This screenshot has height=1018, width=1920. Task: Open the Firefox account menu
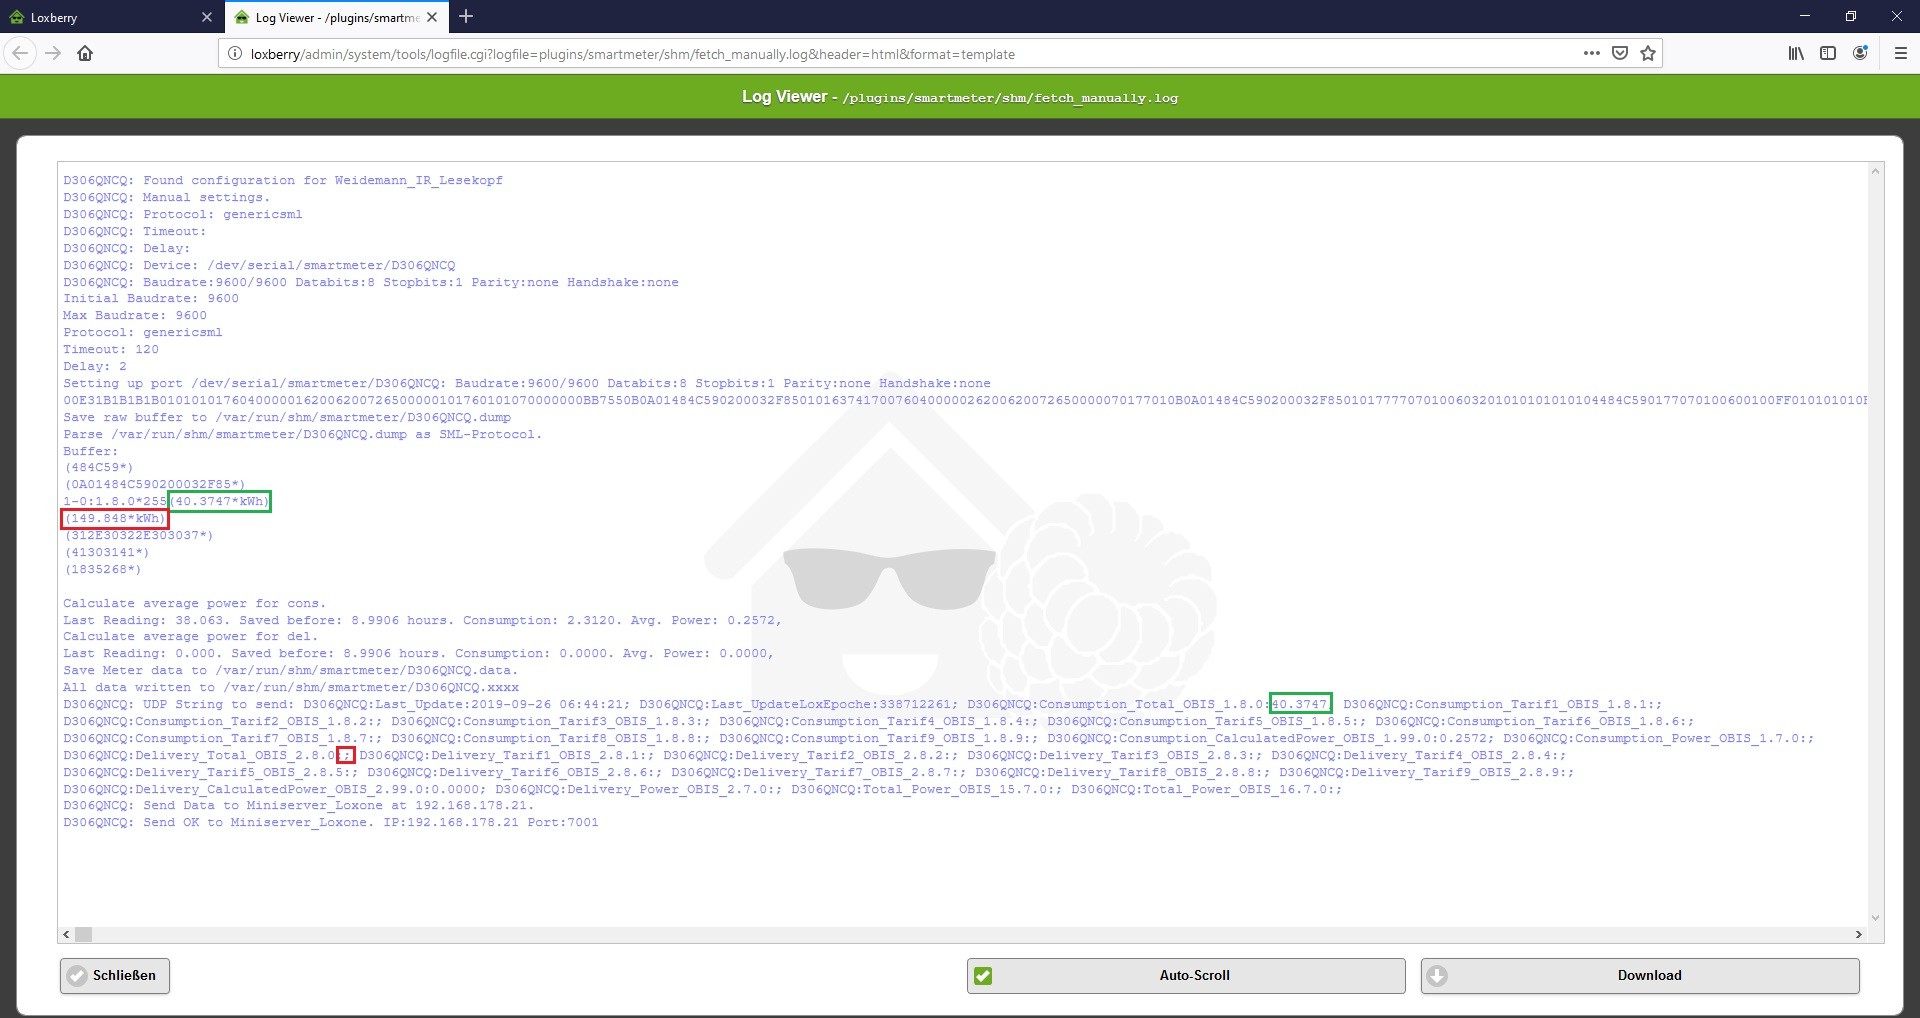pos(1860,54)
